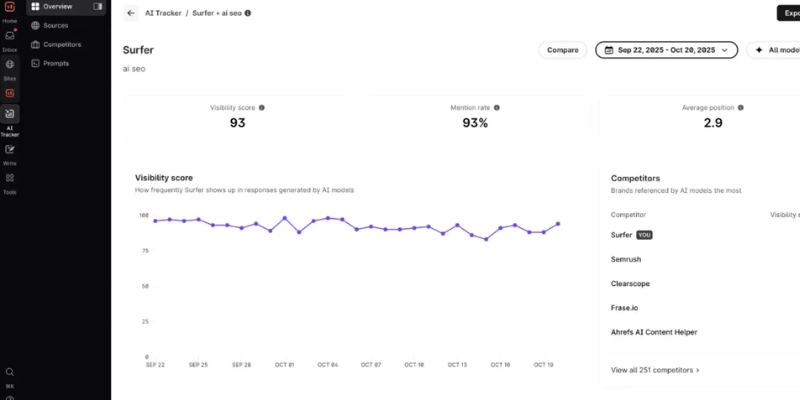This screenshot has width=800, height=400.
Task: Collapse the sidebar panel toggle icon
Action: (98, 7)
